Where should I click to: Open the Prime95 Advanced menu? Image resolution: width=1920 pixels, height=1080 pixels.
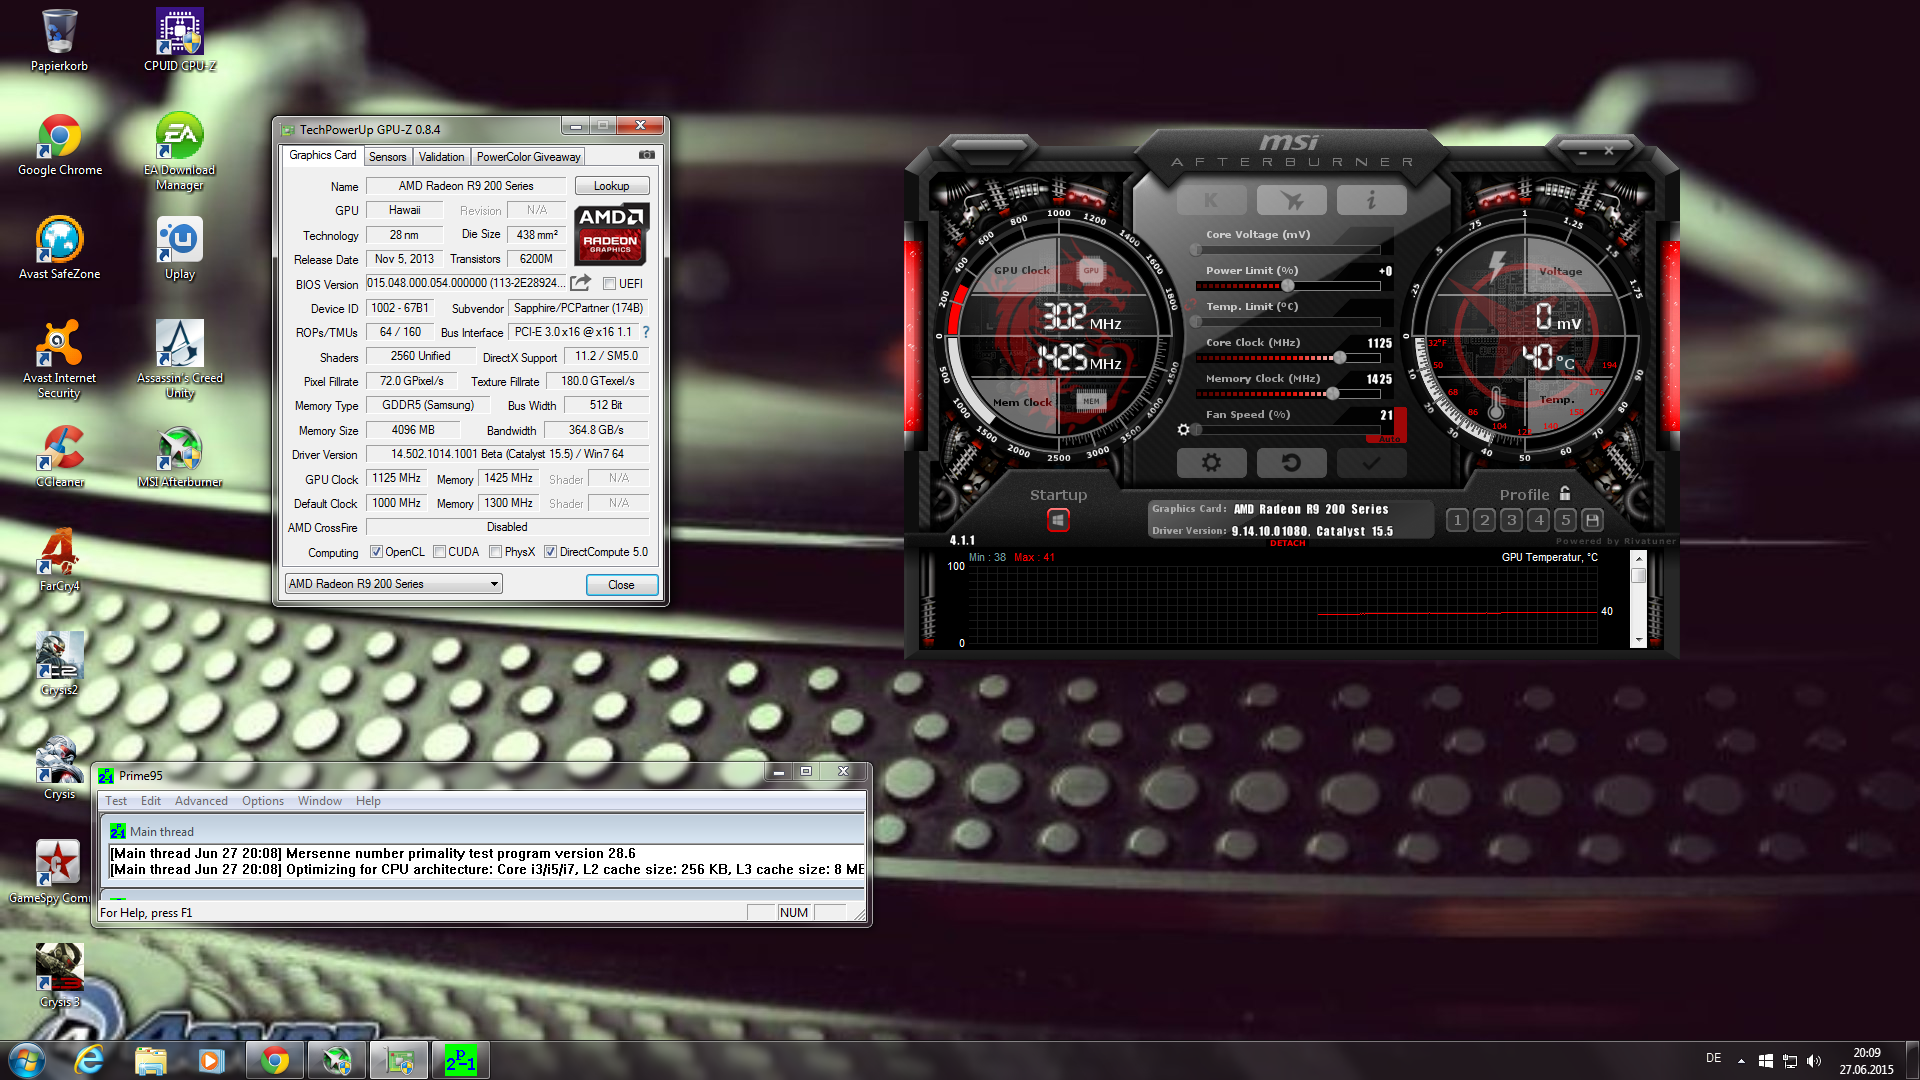pos(201,801)
